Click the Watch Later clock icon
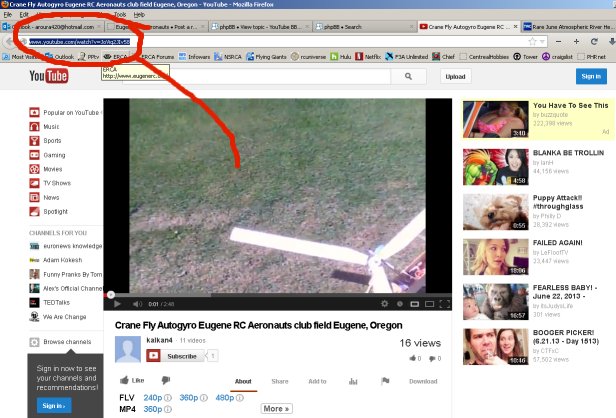The image size is (616, 418). tap(400, 304)
